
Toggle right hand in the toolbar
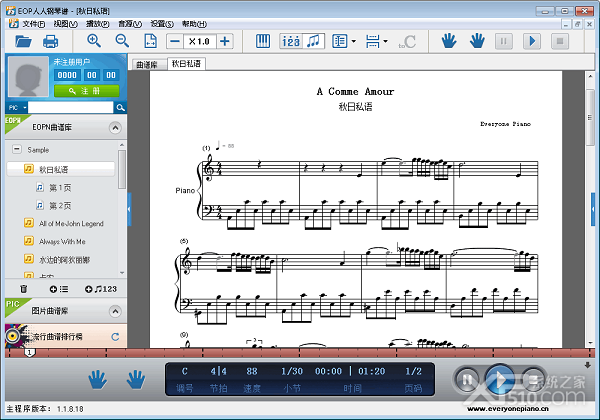pyautogui.click(x=477, y=41)
